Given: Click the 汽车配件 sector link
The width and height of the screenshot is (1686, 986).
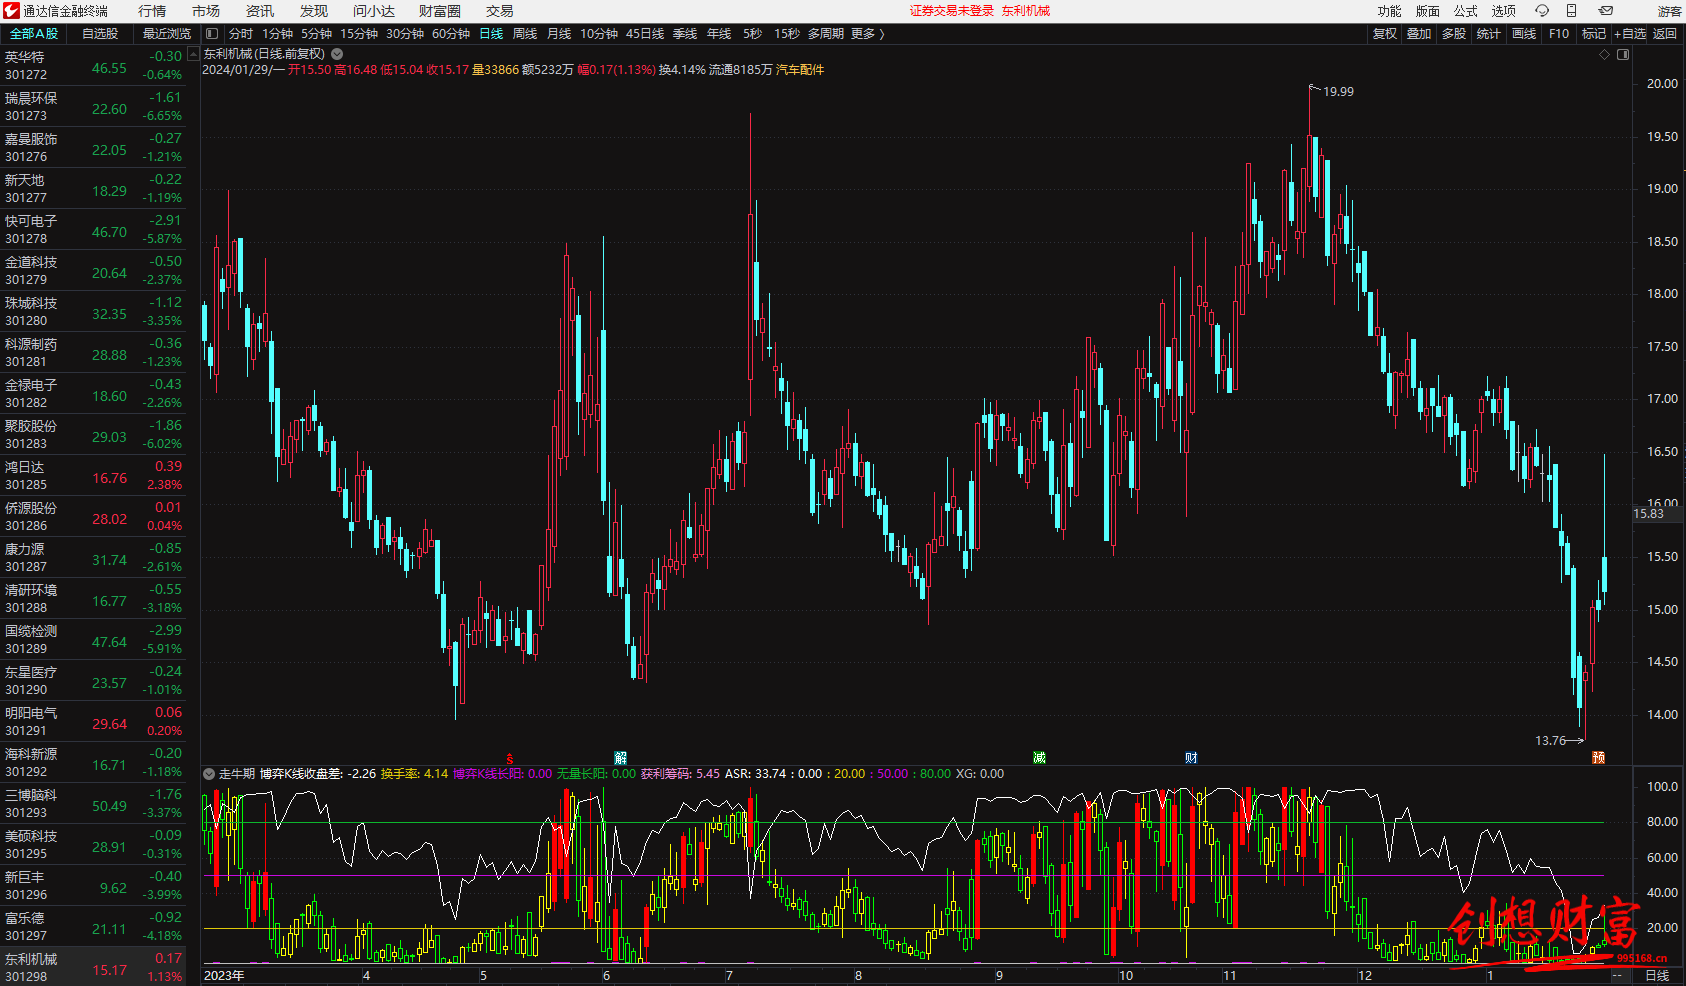Looking at the screenshot, I should click(800, 70).
